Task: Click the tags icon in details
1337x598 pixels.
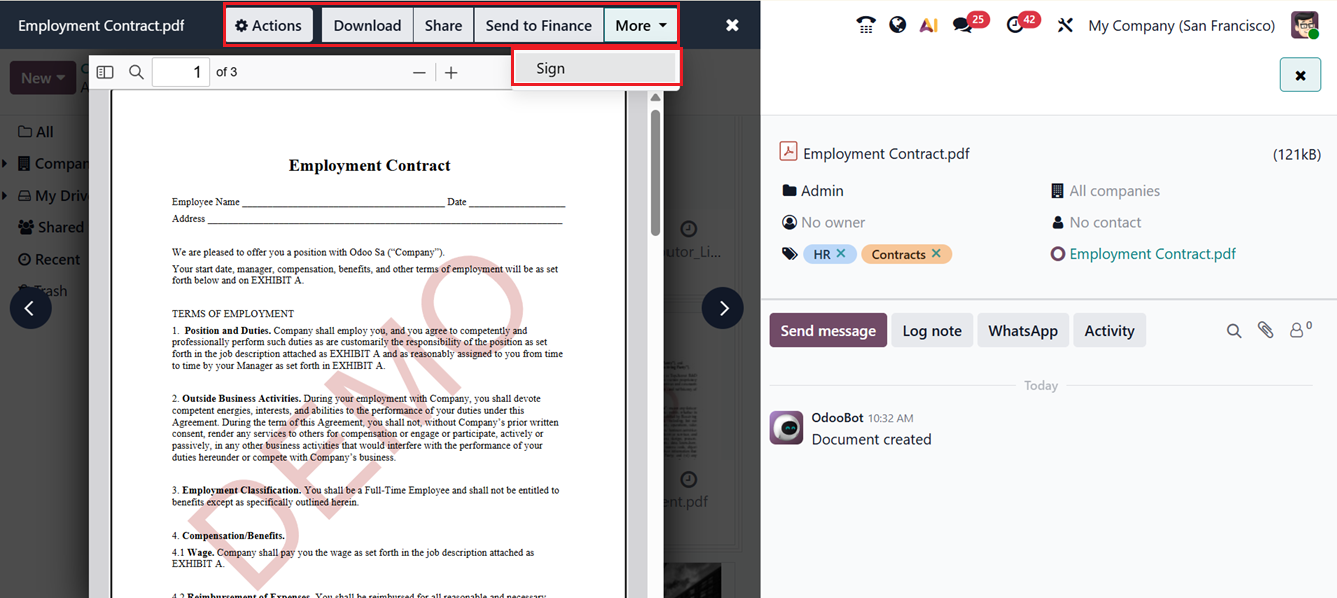Action: (789, 254)
